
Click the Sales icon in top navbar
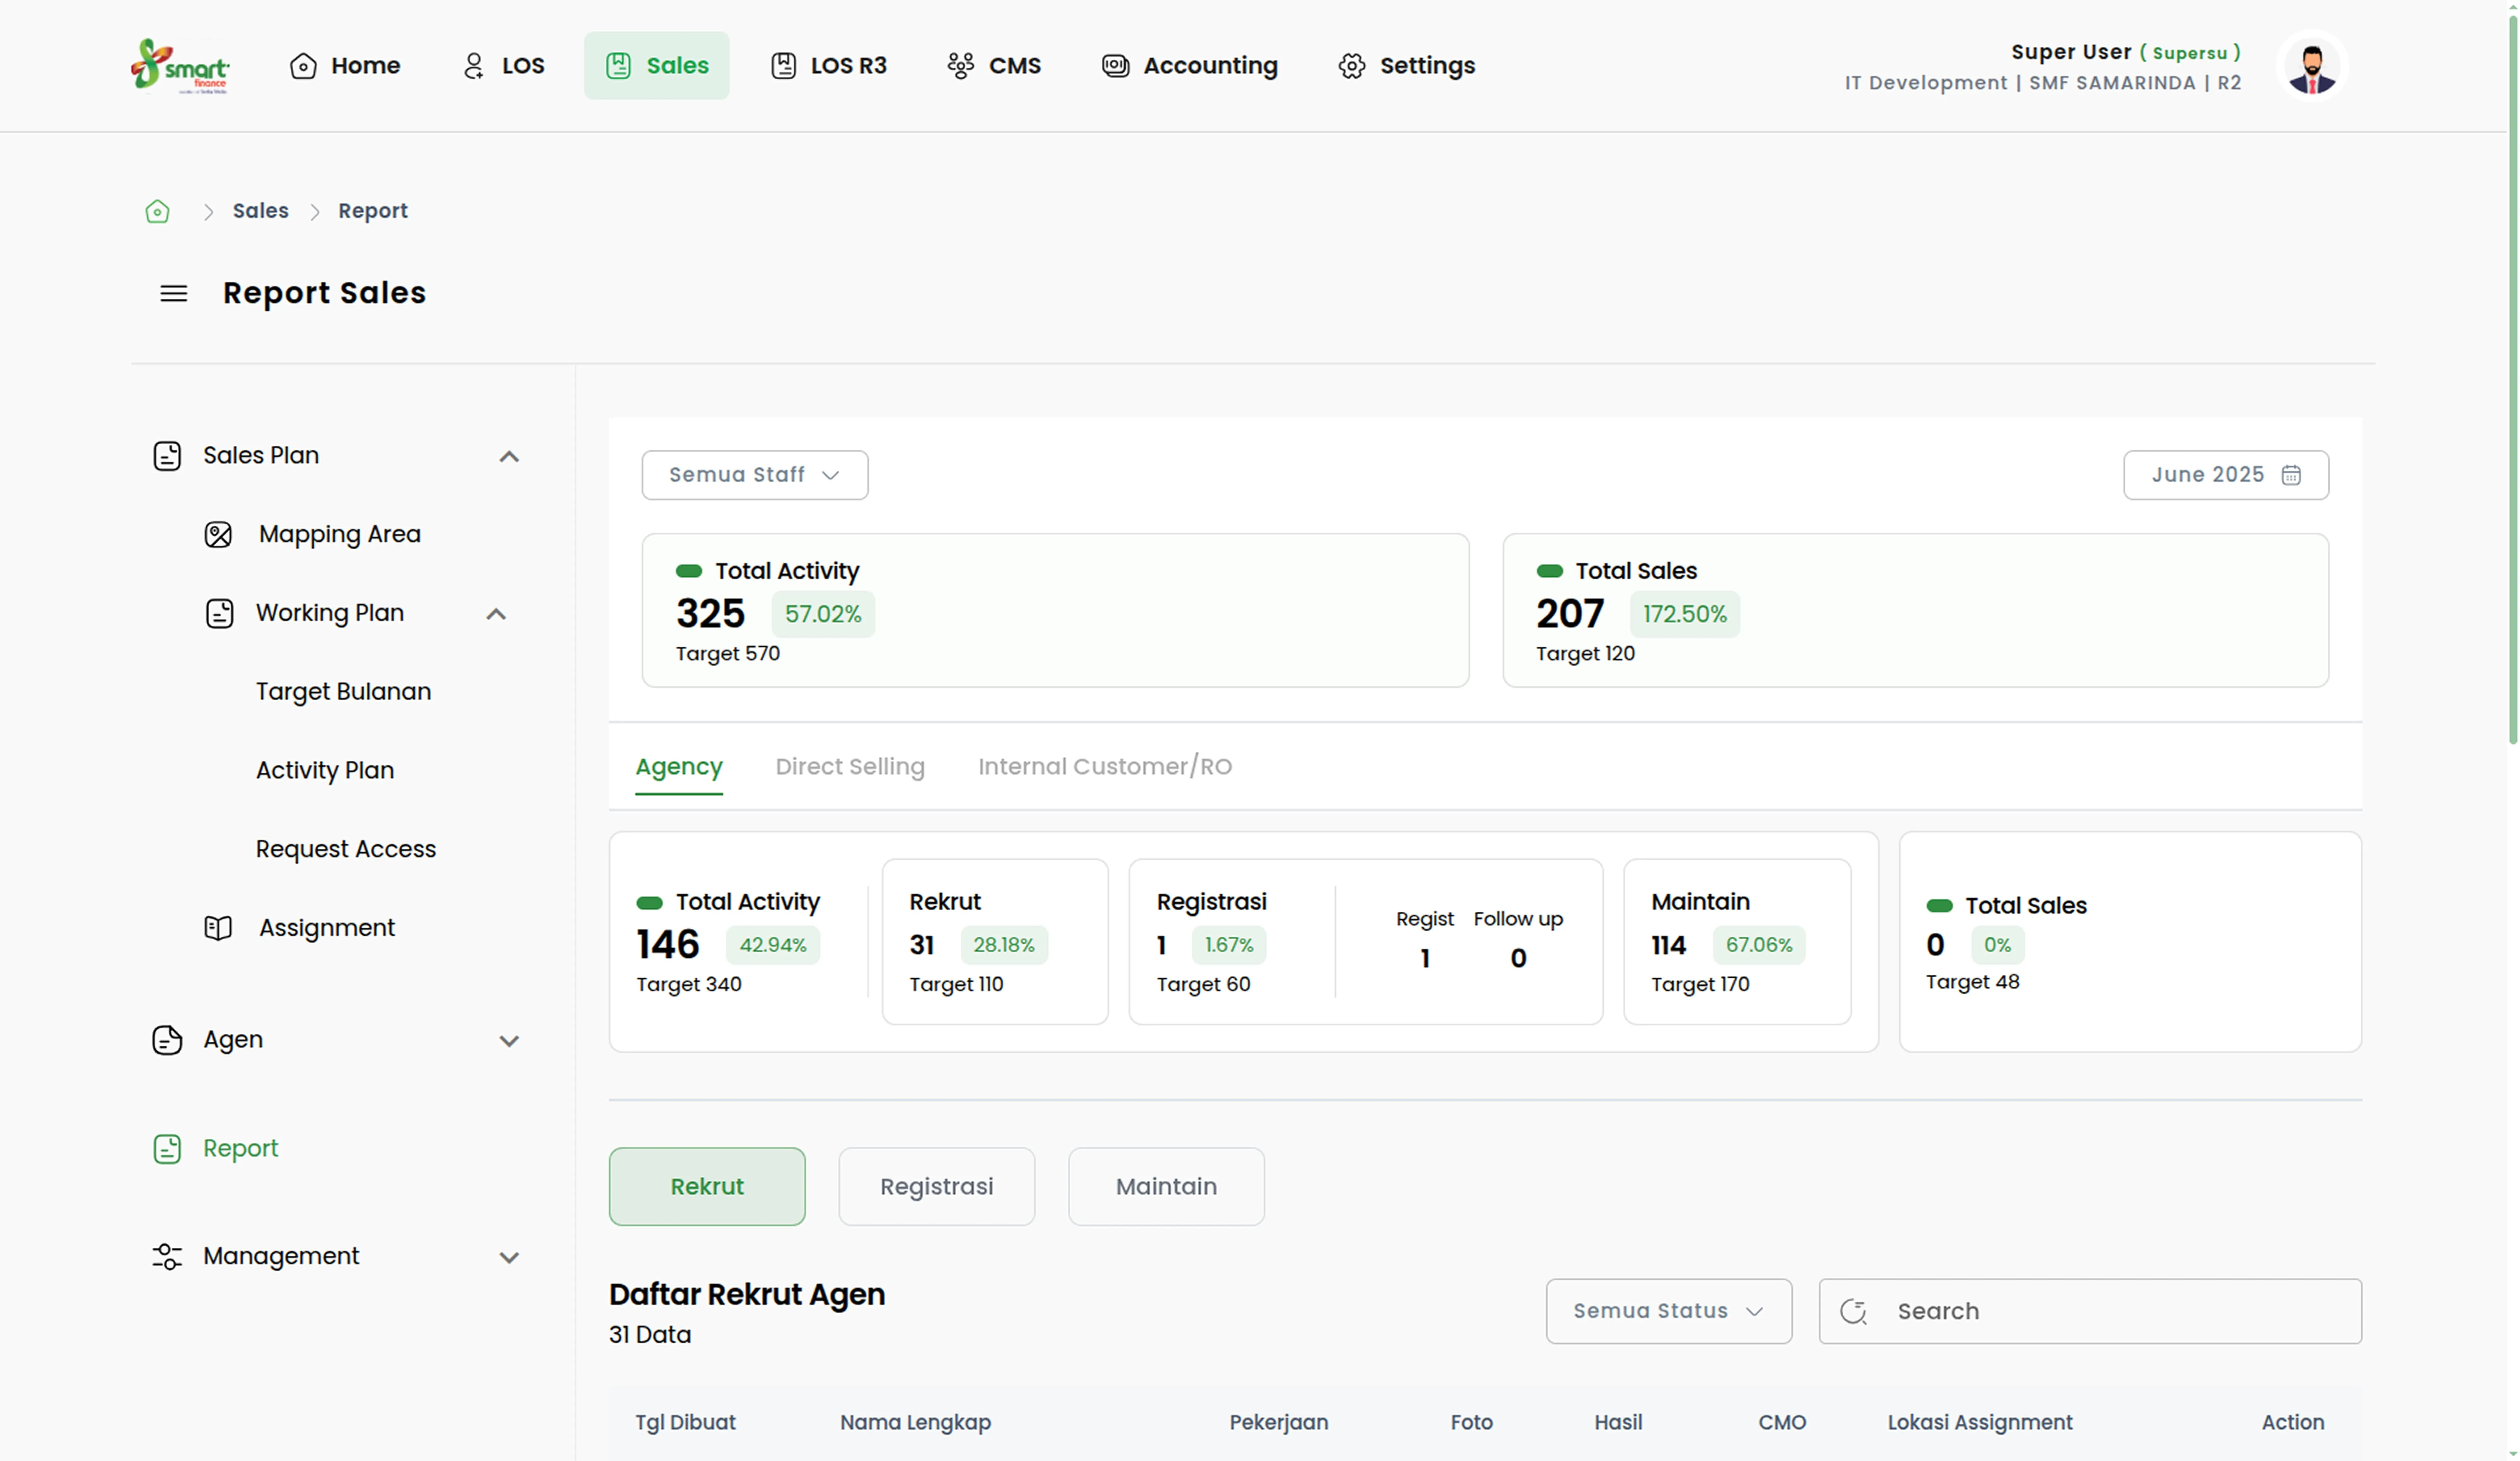click(x=618, y=66)
